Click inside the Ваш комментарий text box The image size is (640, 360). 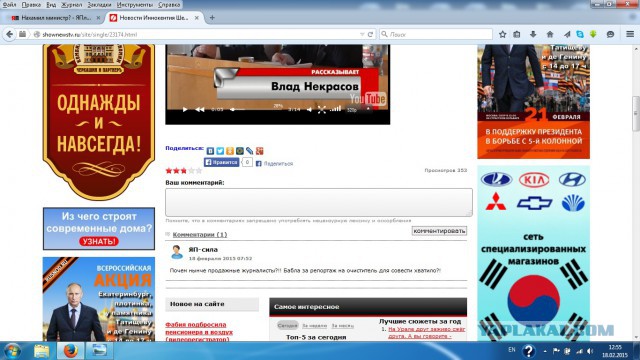tap(319, 202)
